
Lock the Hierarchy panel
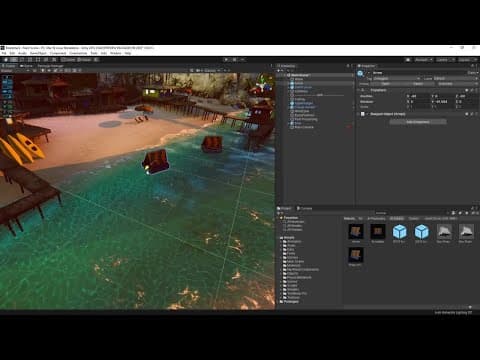348,66
